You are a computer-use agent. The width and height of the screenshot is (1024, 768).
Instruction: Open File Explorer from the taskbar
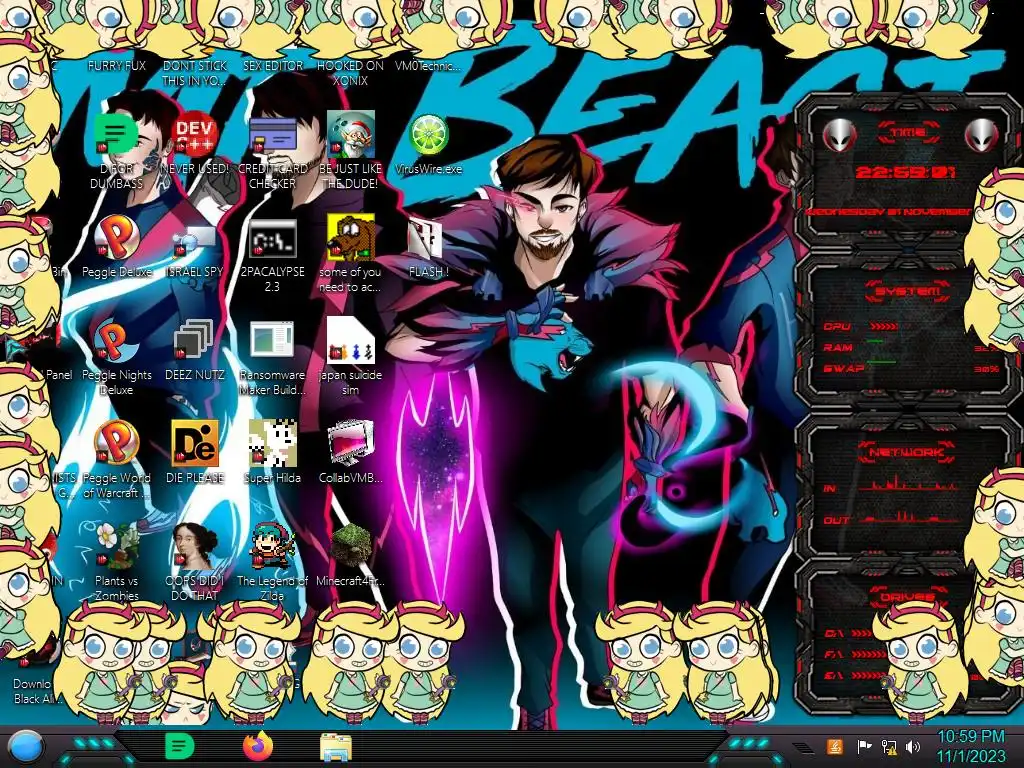click(336, 747)
